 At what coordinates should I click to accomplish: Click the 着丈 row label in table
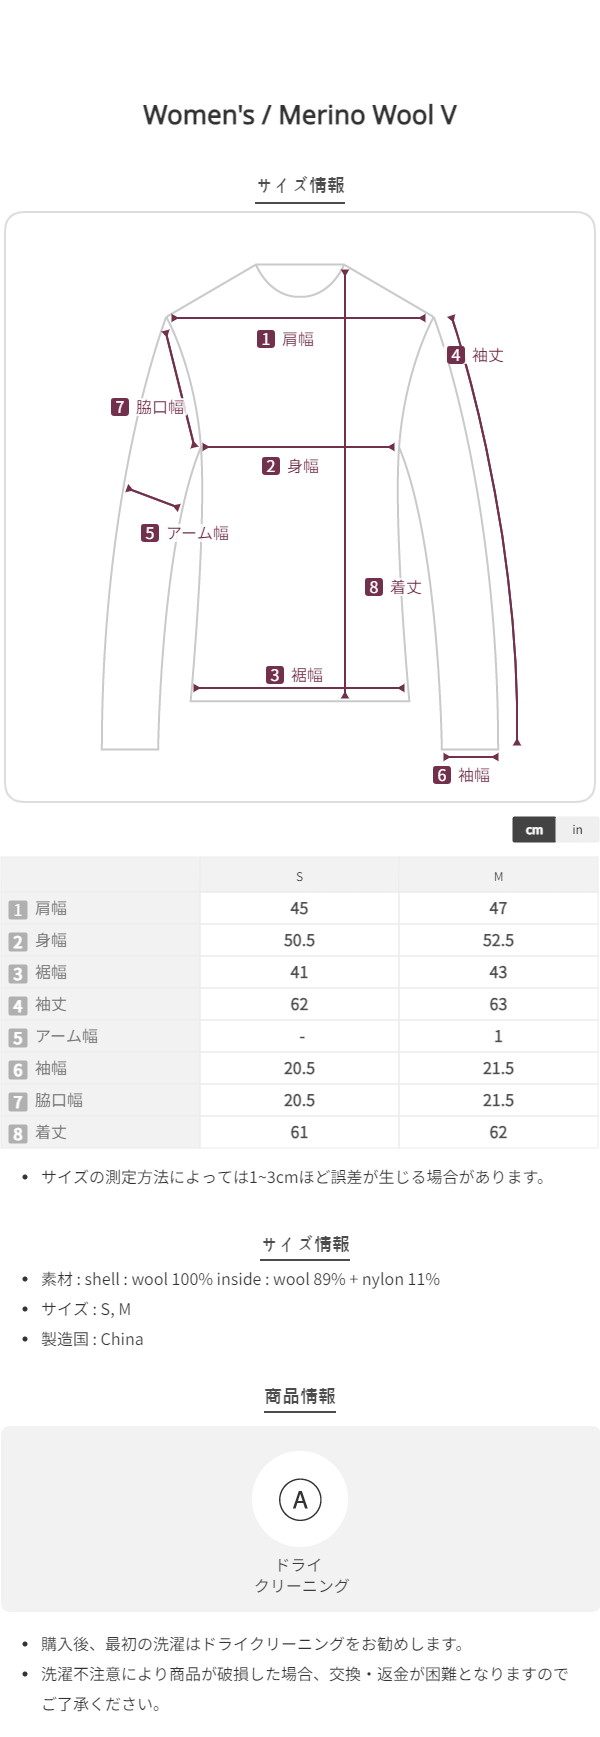click(51, 1133)
